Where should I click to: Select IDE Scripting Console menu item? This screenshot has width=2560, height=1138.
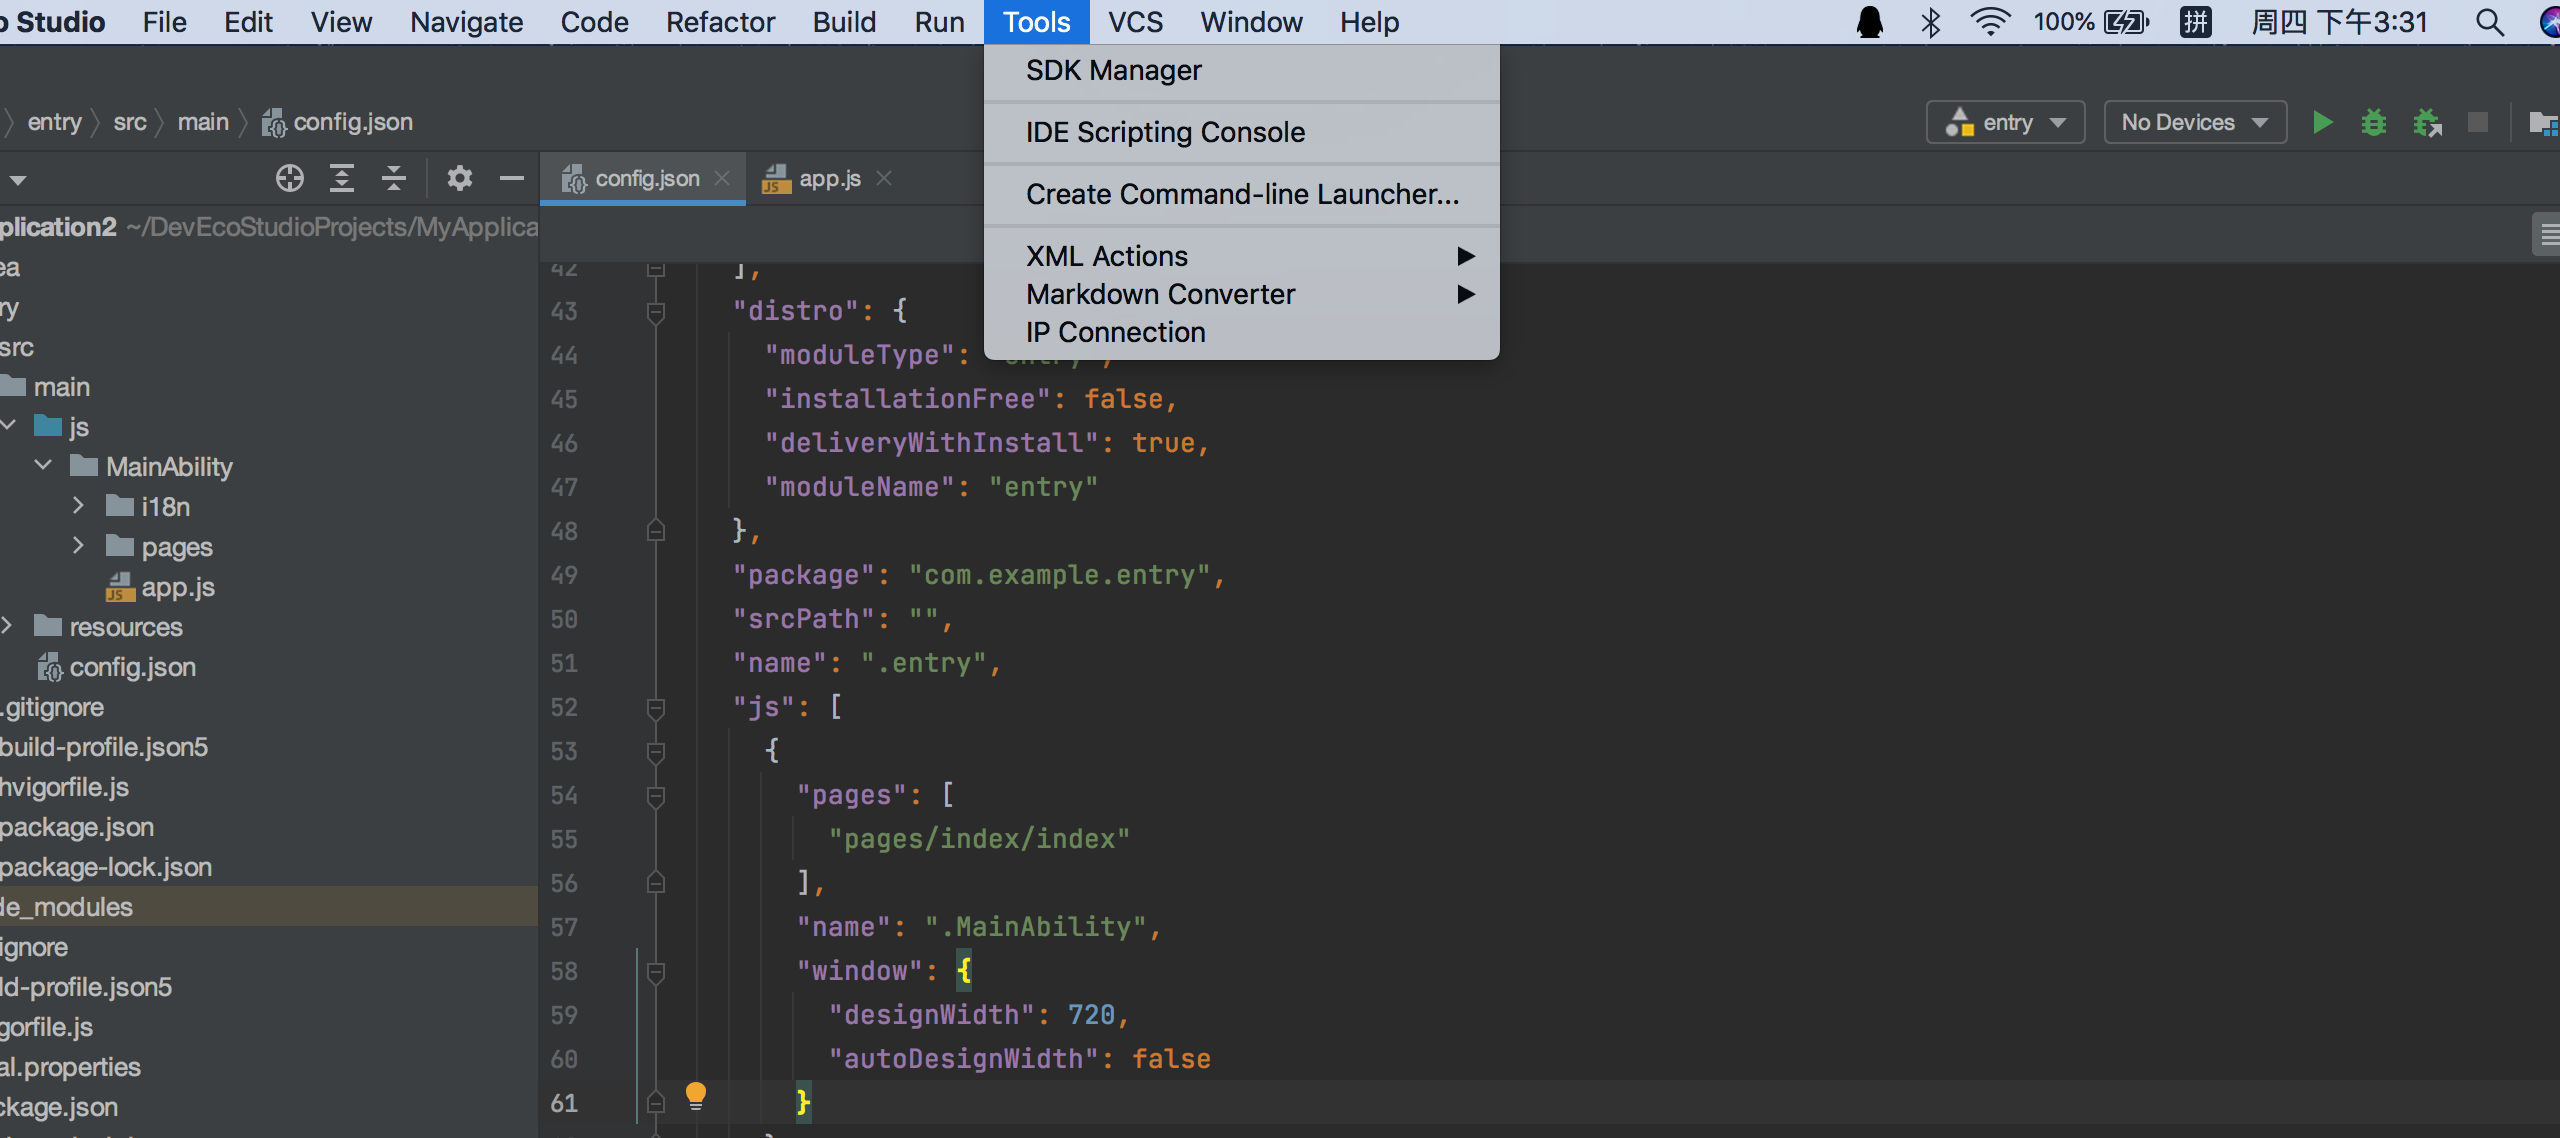[1241, 132]
